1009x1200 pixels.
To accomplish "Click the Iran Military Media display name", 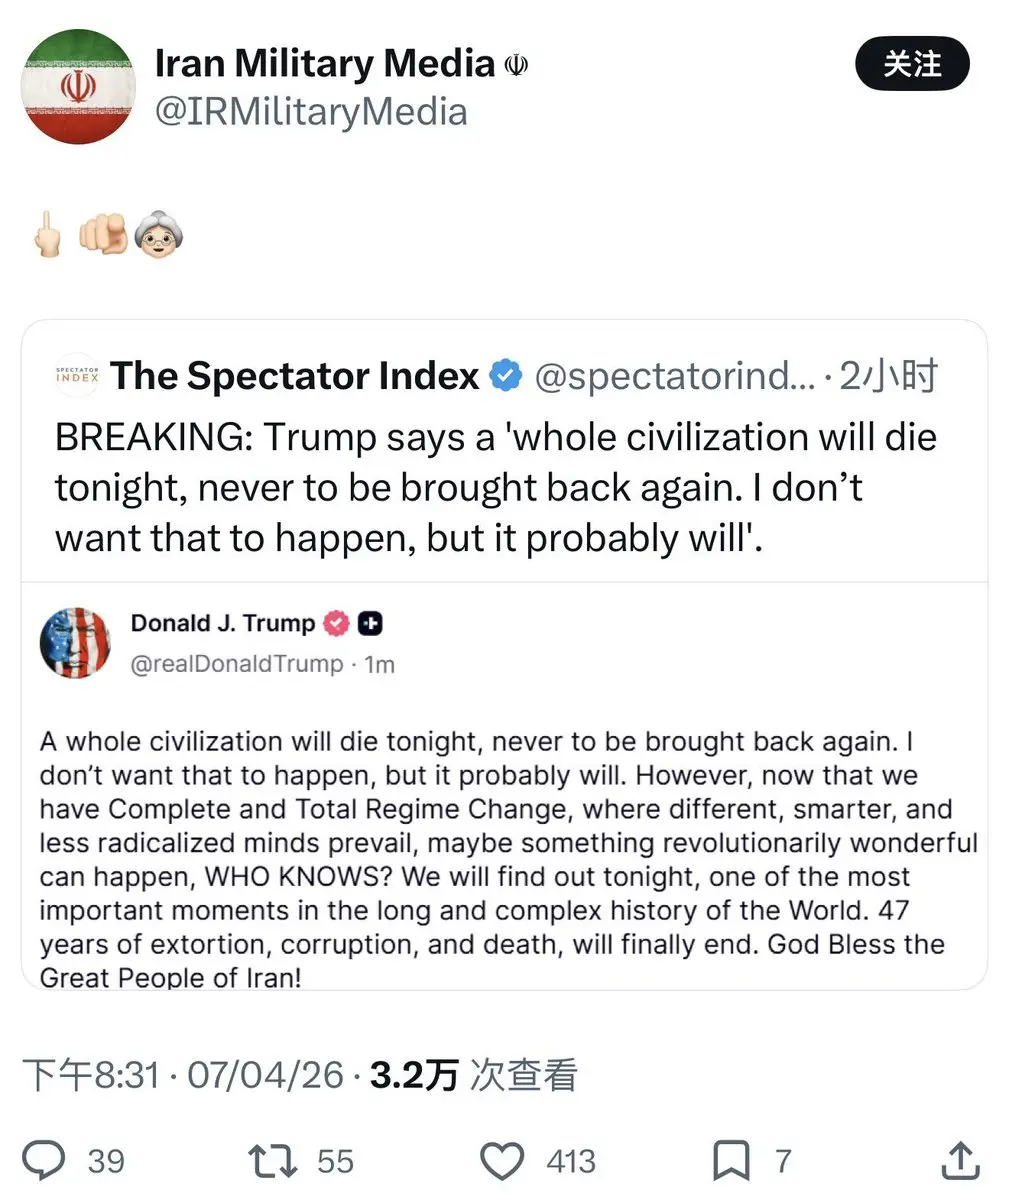I will [324, 64].
